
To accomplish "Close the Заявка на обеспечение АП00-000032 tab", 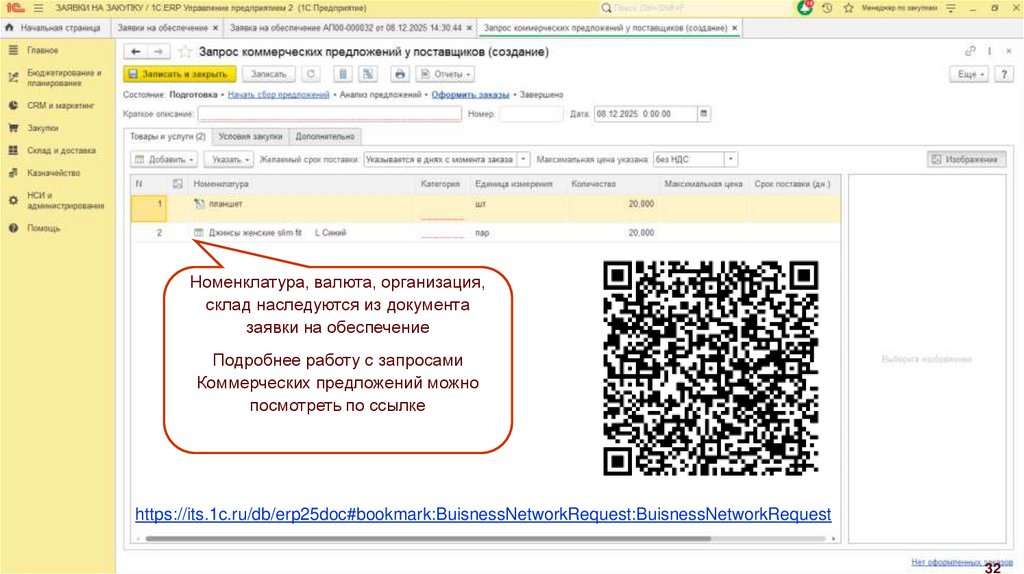I will click(x=469, y=28).
